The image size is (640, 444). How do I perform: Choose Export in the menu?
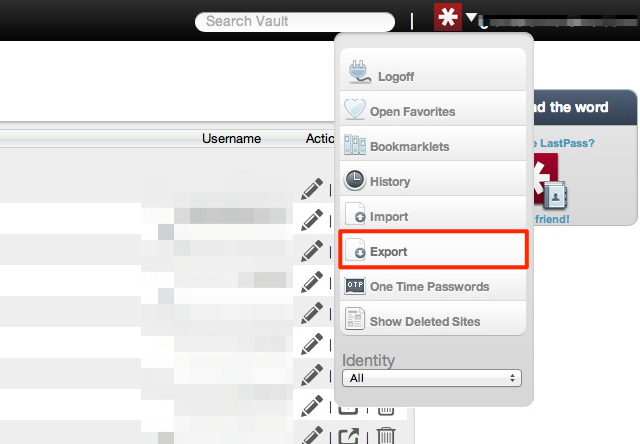click(433, 249)
